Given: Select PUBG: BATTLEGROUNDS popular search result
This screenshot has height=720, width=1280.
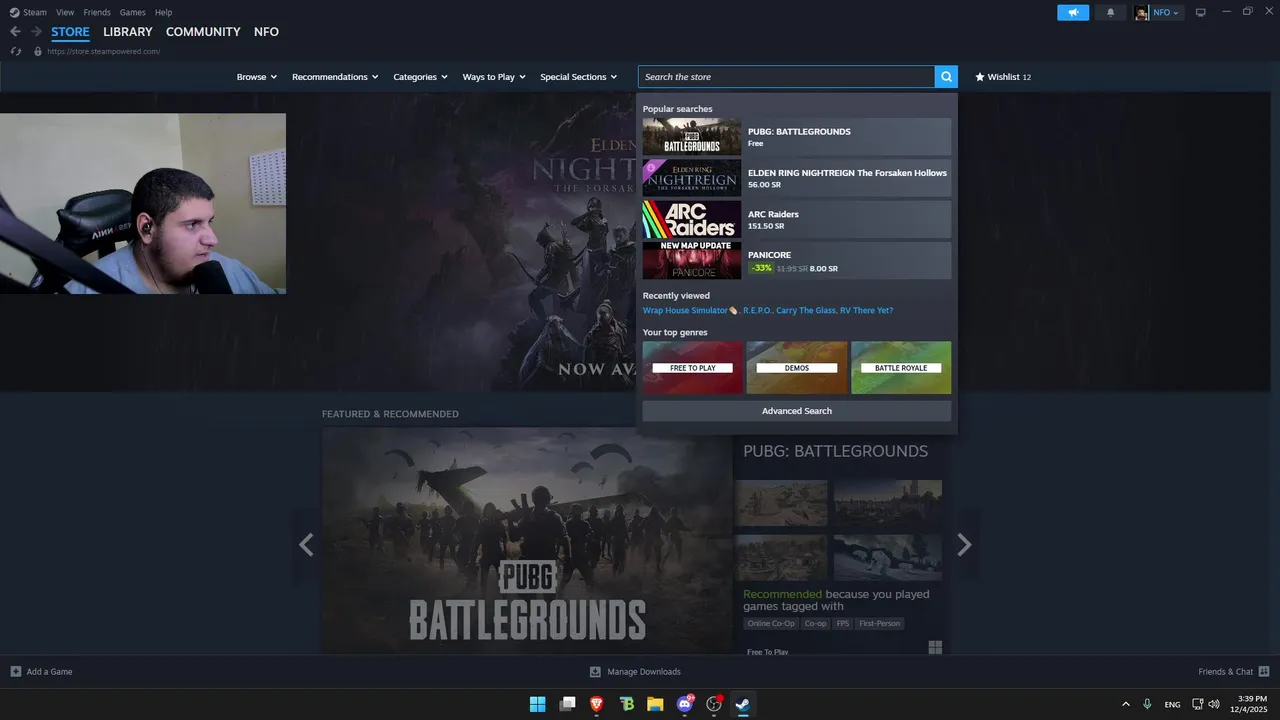Looking at the screenshot, I should (x=797, y=137).
